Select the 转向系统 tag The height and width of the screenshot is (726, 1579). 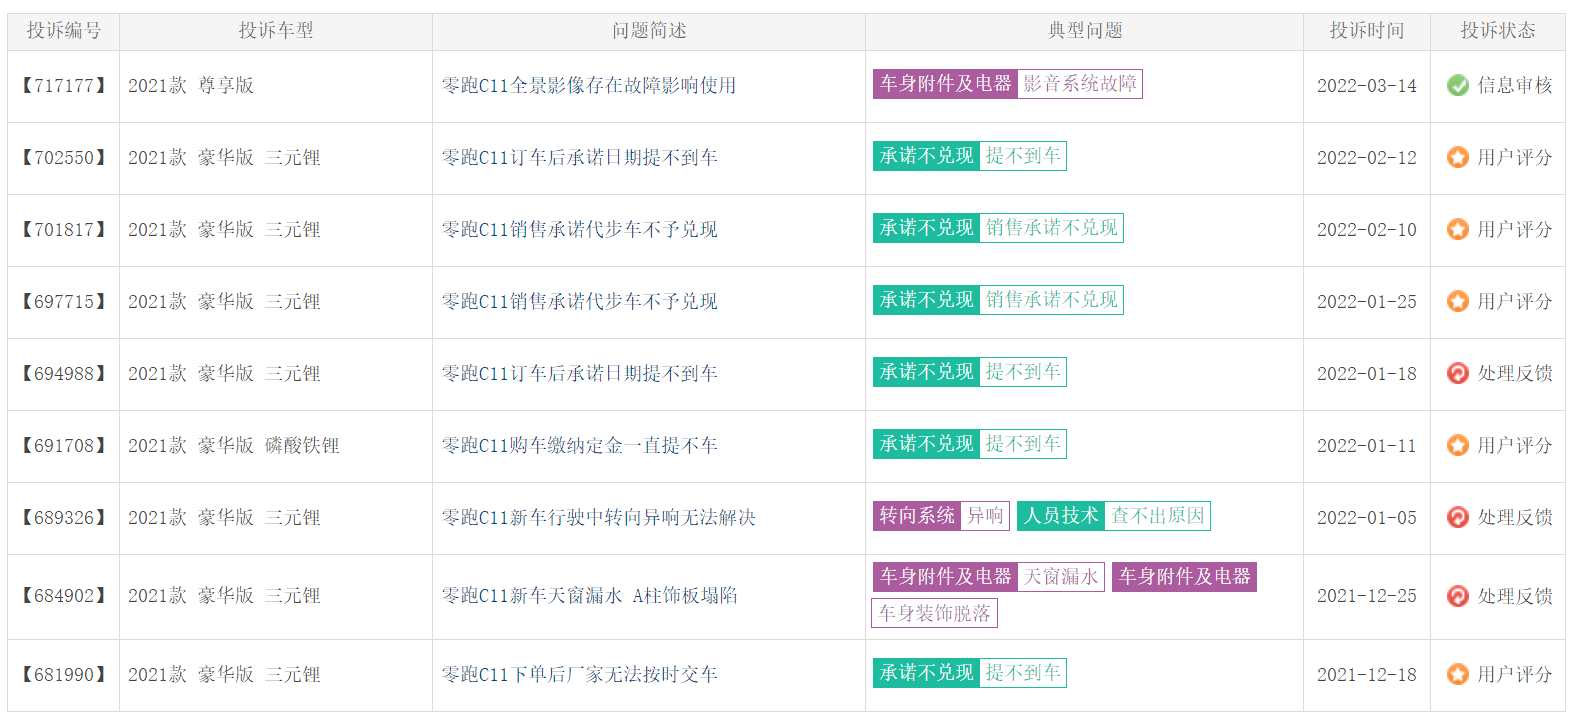click(917, 516)
